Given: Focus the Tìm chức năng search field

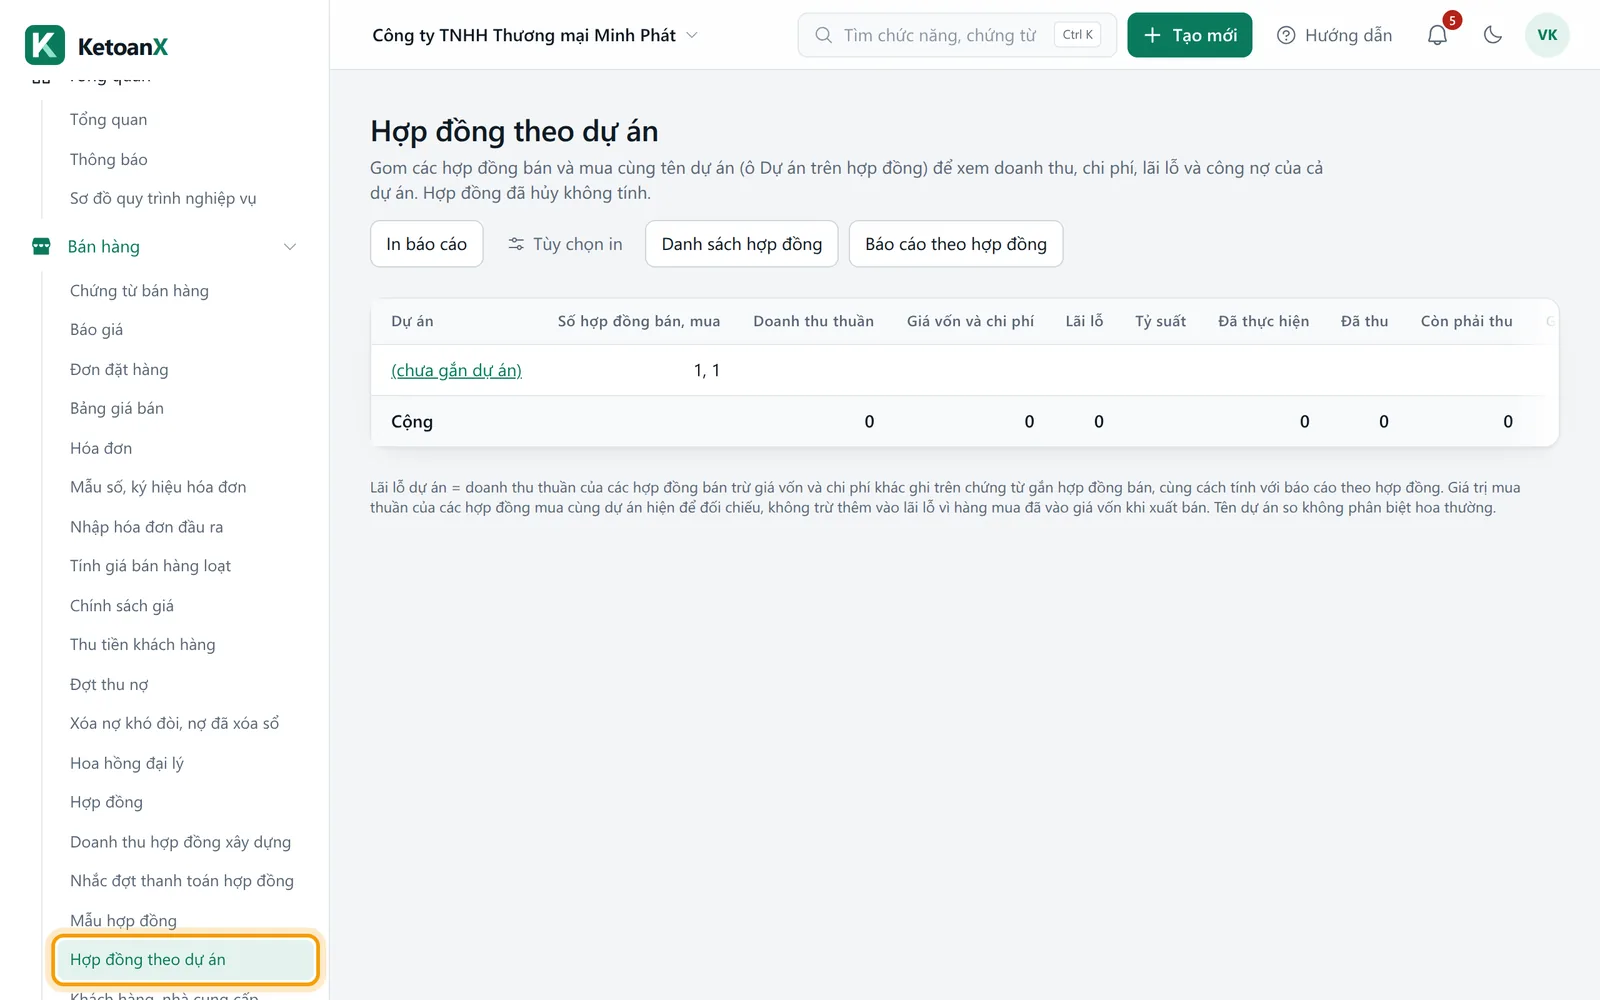Looking at the screenshot, I should [x=957, y=35].
